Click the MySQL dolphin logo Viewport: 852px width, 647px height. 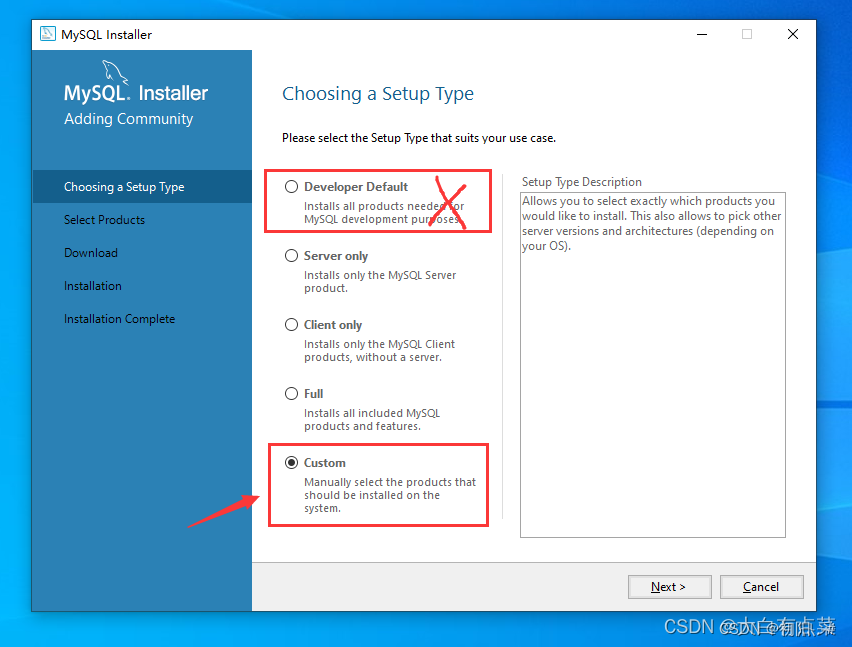coord(115,72)
